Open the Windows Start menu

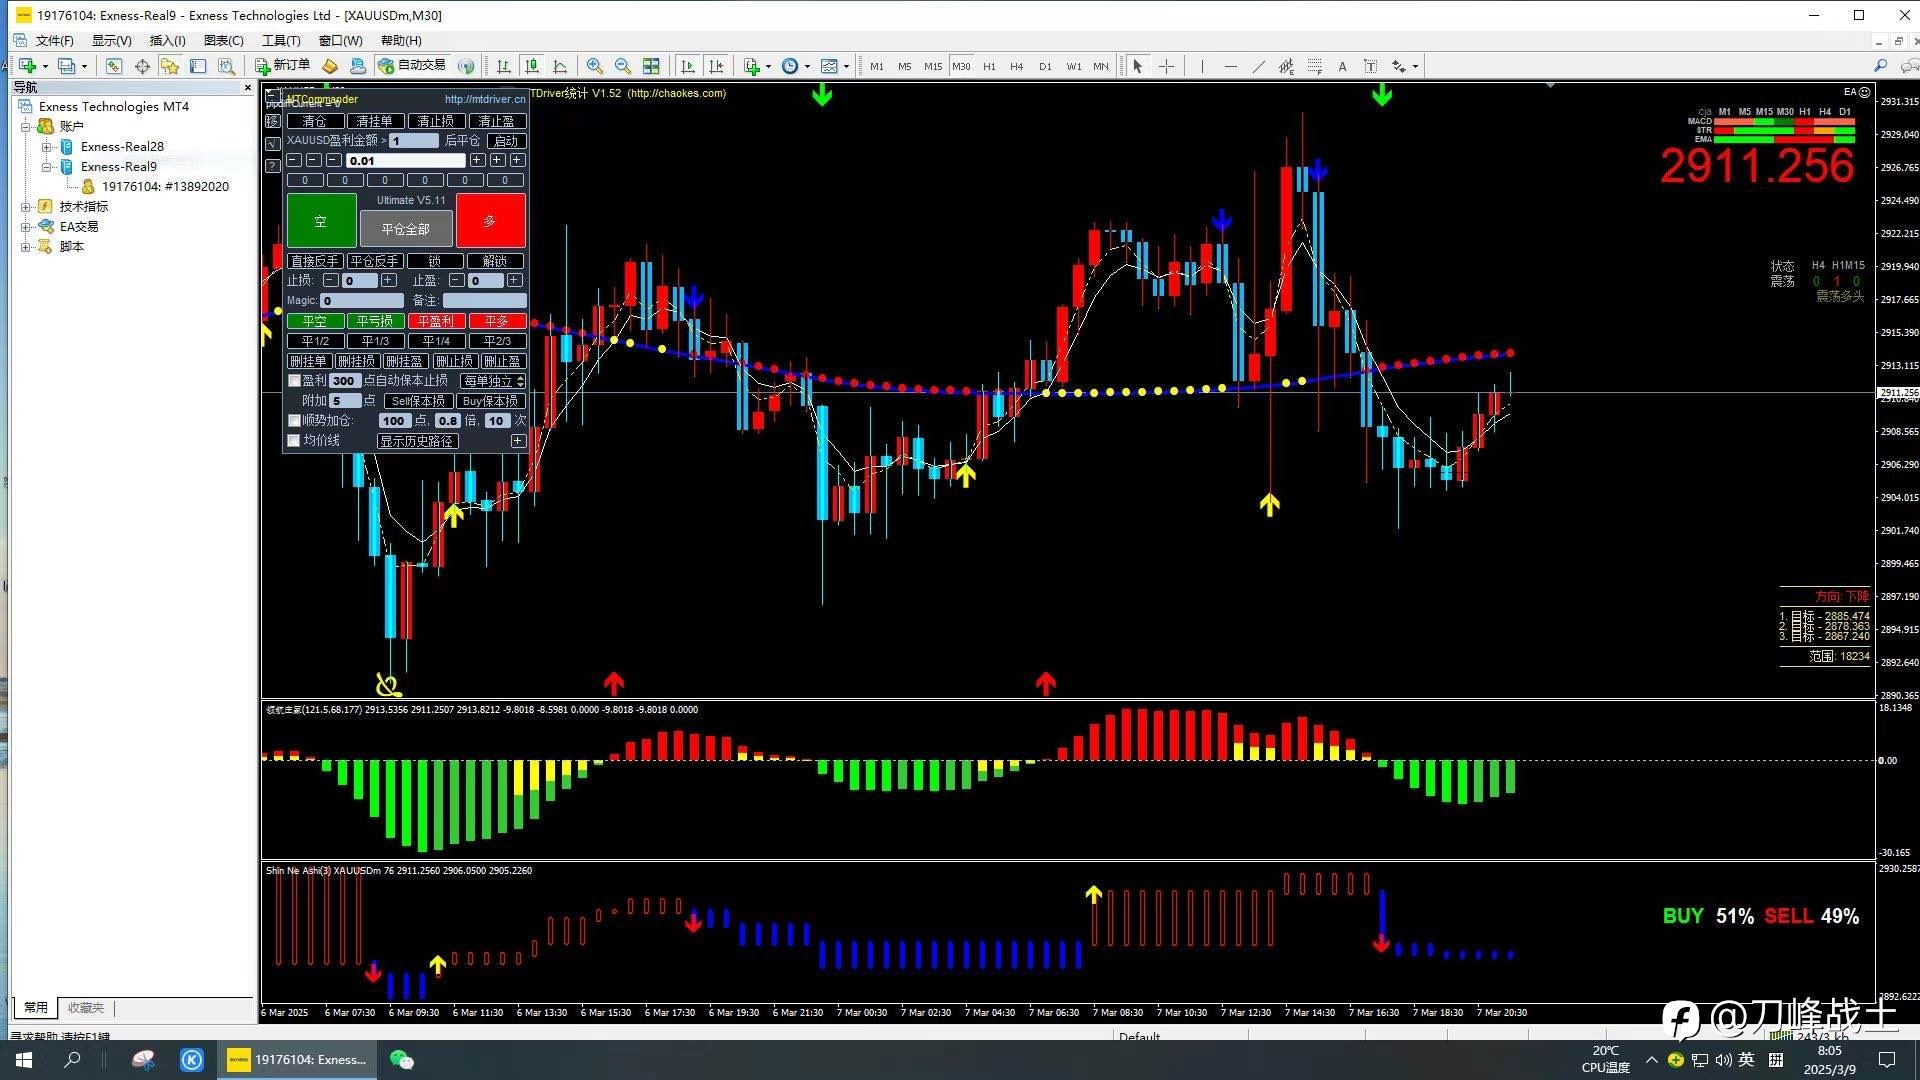click(24, 1060)
